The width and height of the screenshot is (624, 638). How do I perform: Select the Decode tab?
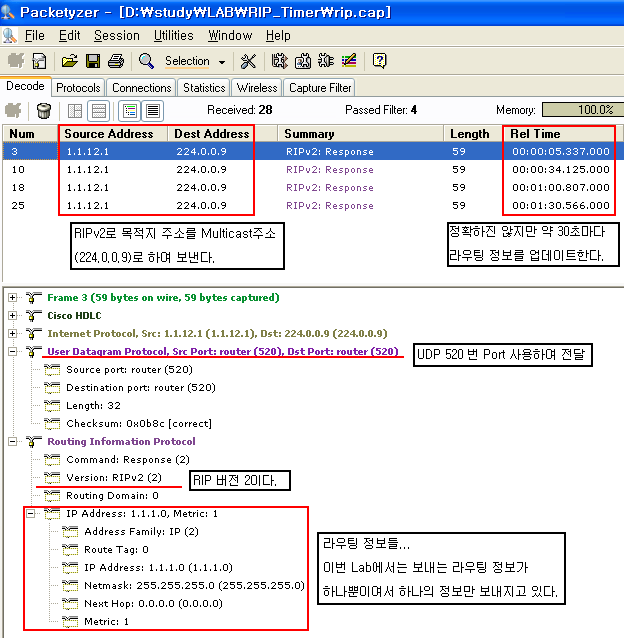[25, 86]
